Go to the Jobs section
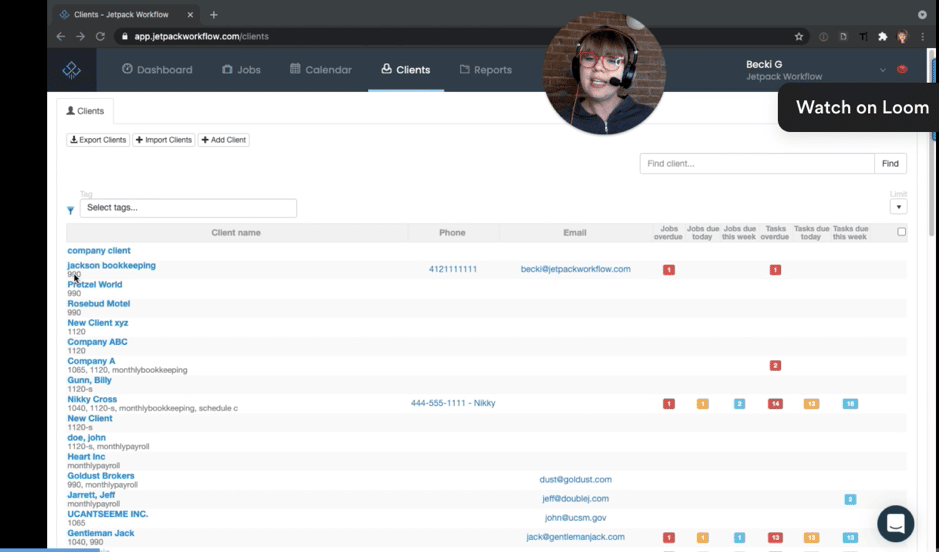The image size is (939, 552). pos(241,69)
